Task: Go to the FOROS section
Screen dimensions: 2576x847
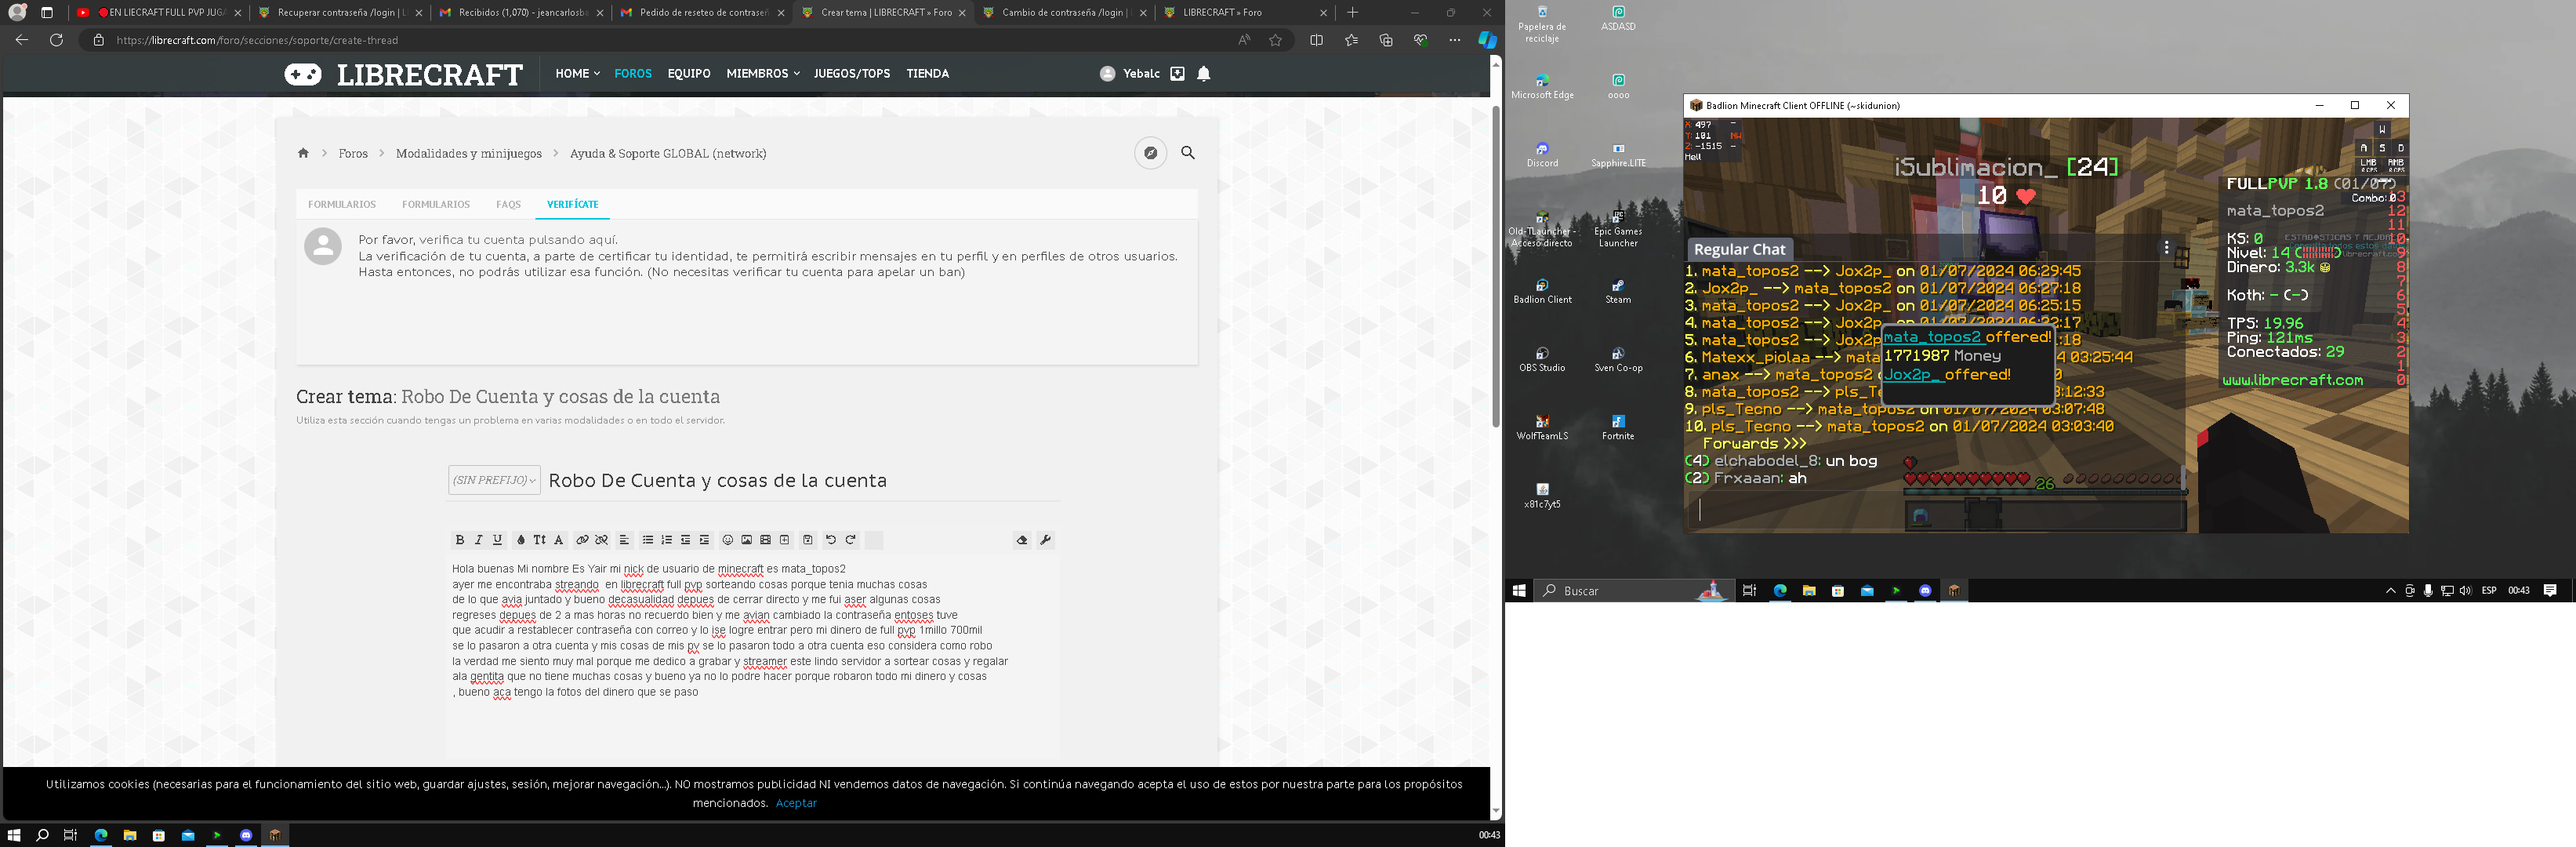Action: pyautogui.click(x=633, y=74)
